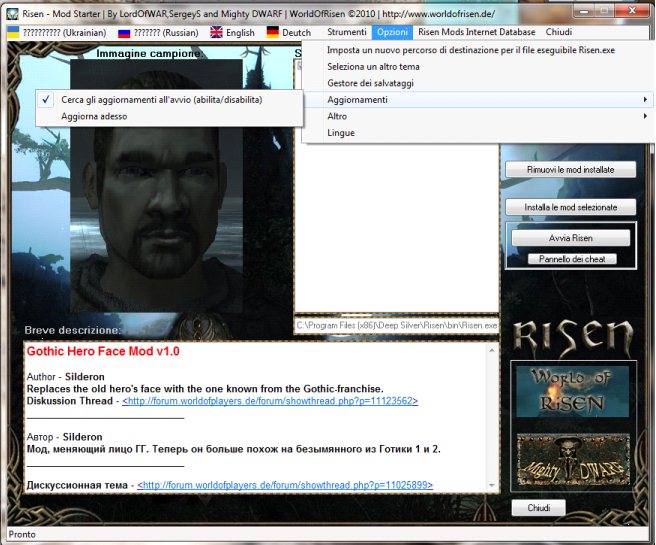Viewport: 656px width, 545px height.
Task: Open the Russian discussion thread link
Action: [285, 485]
